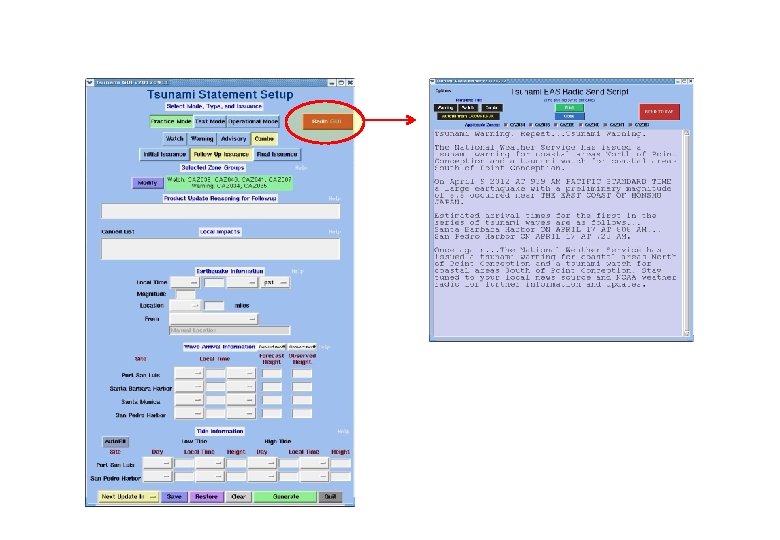
Task: Open the From location dropdown
Action: [213, 319]
